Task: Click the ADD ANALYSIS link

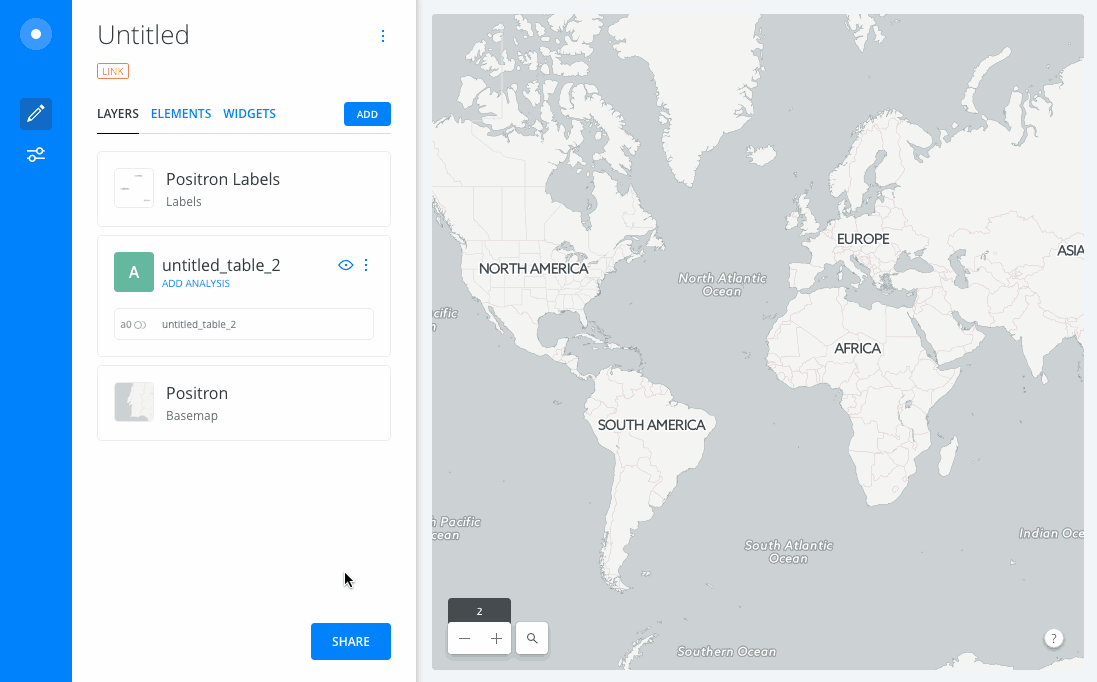Action: point(196,283)
